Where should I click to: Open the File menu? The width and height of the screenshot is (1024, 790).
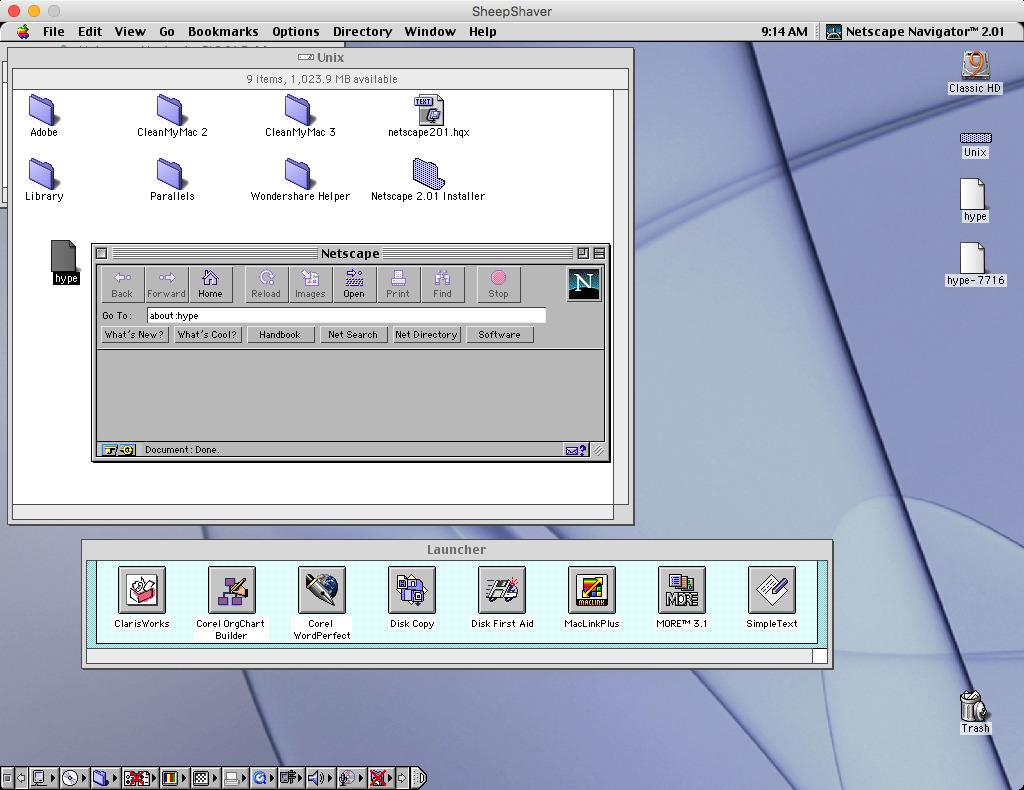pyautogui.click(x=54, y=31)
